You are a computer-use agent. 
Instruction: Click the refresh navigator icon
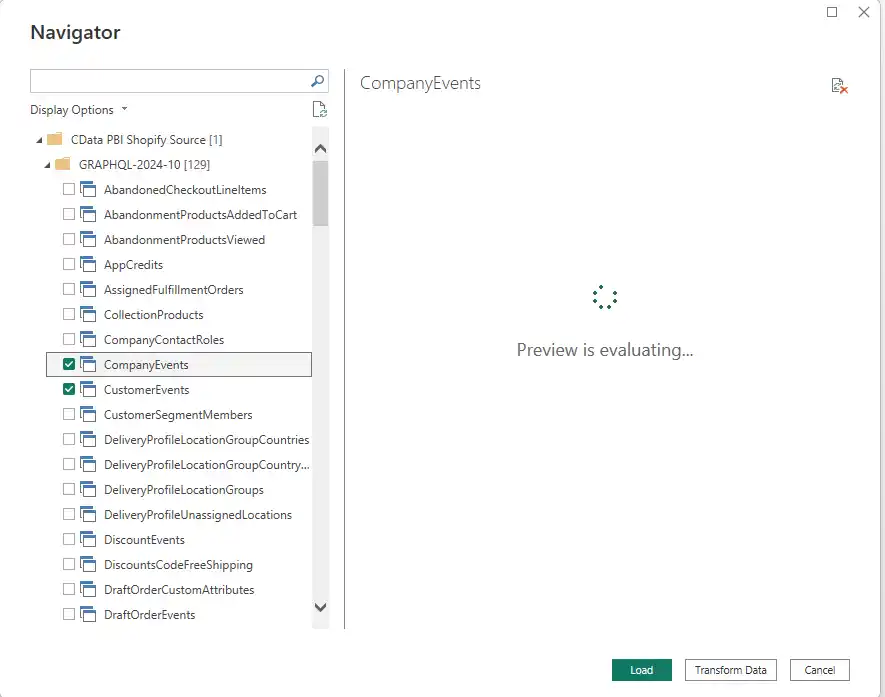(x=319, y=110)
